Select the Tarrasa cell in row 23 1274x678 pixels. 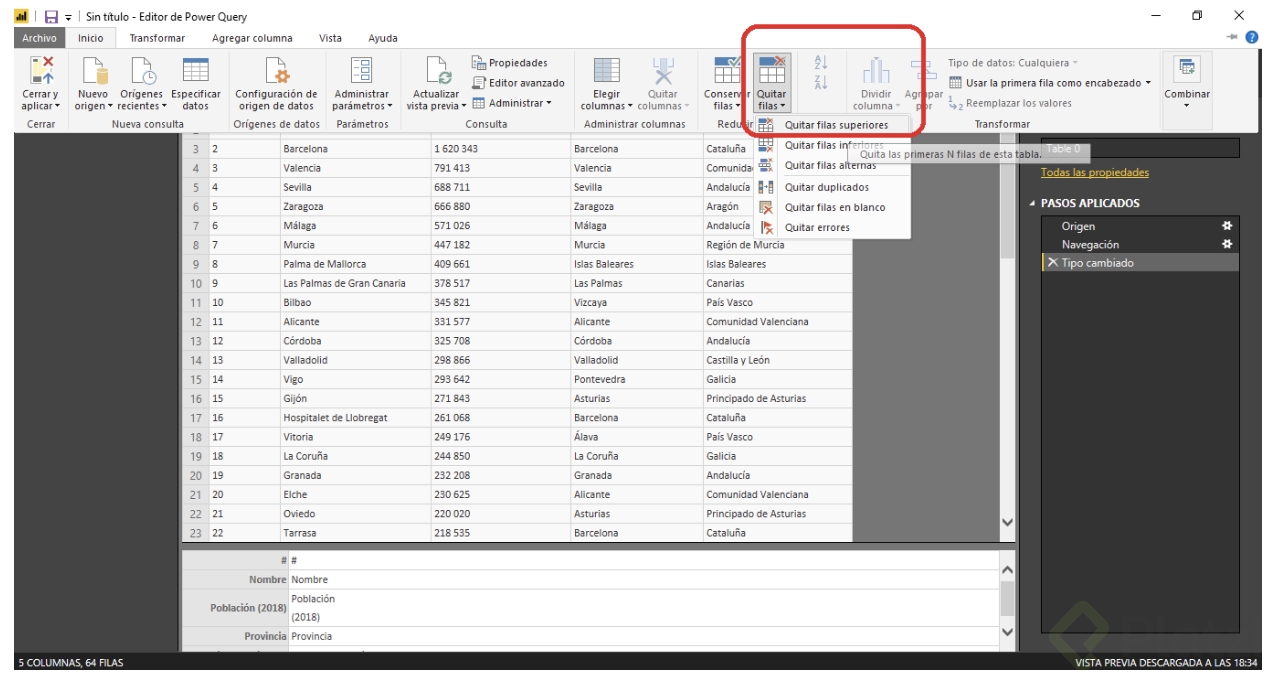355,533
